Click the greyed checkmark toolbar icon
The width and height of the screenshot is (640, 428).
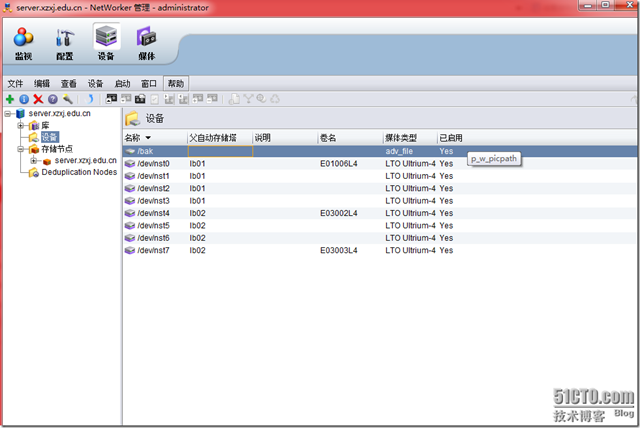pos(155,99)
